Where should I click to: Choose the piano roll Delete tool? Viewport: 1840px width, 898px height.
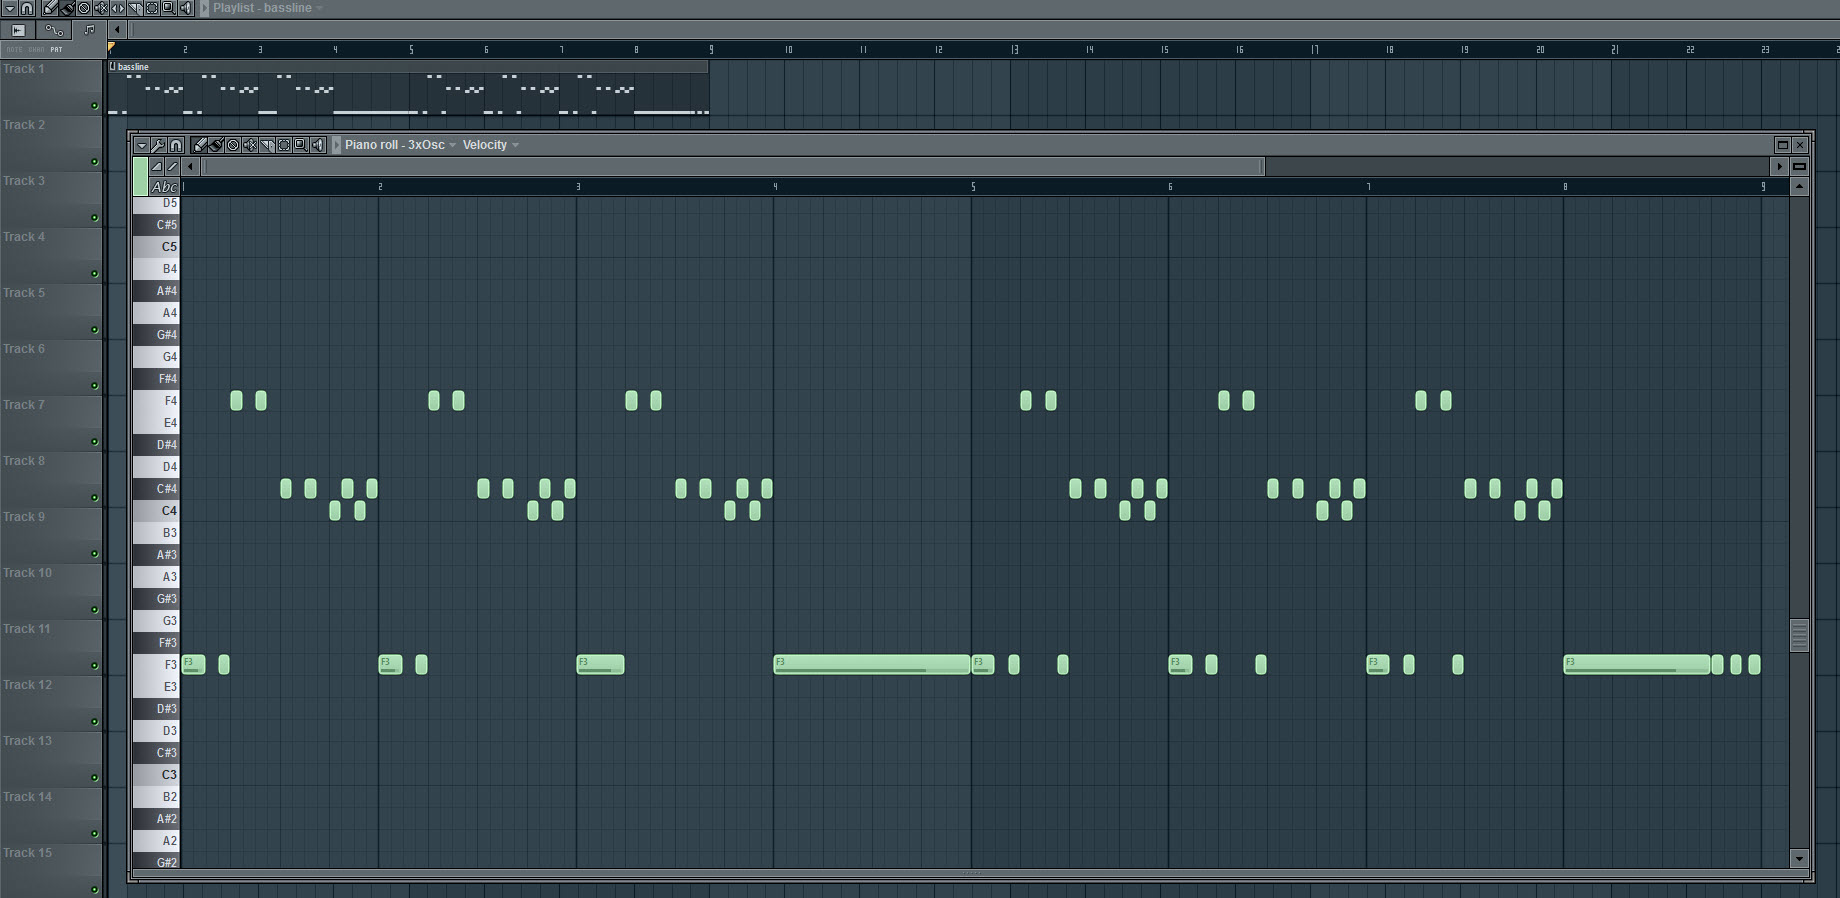[233, 145]
